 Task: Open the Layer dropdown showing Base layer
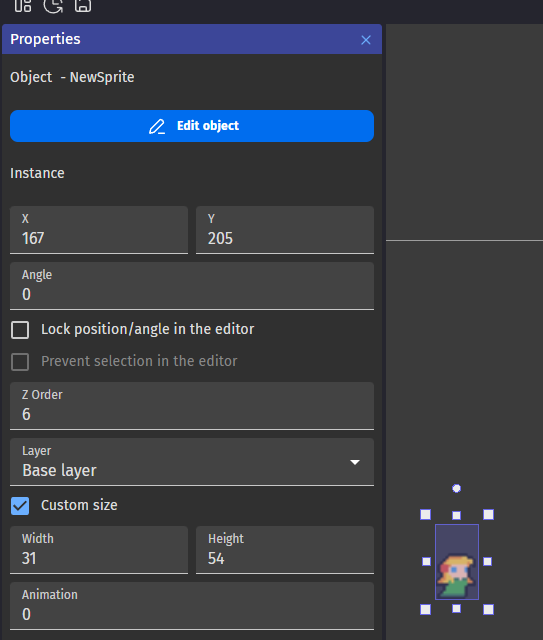pos(192,462)
